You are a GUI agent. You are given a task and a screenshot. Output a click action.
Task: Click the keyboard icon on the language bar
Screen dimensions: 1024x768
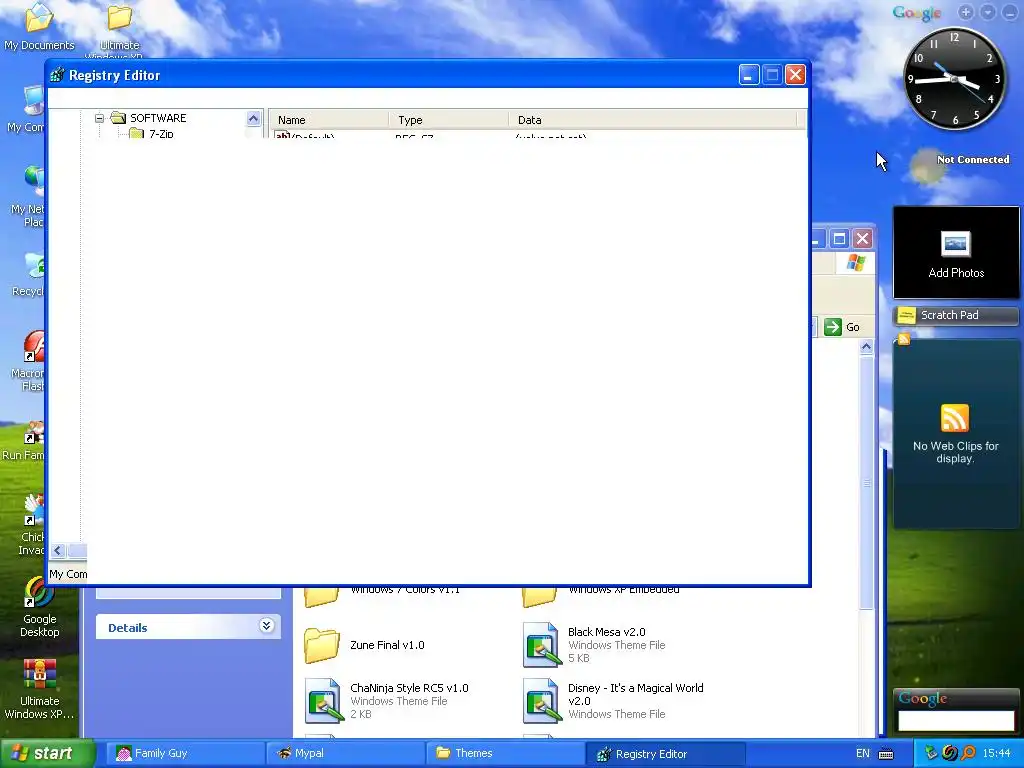coord(886,754)
